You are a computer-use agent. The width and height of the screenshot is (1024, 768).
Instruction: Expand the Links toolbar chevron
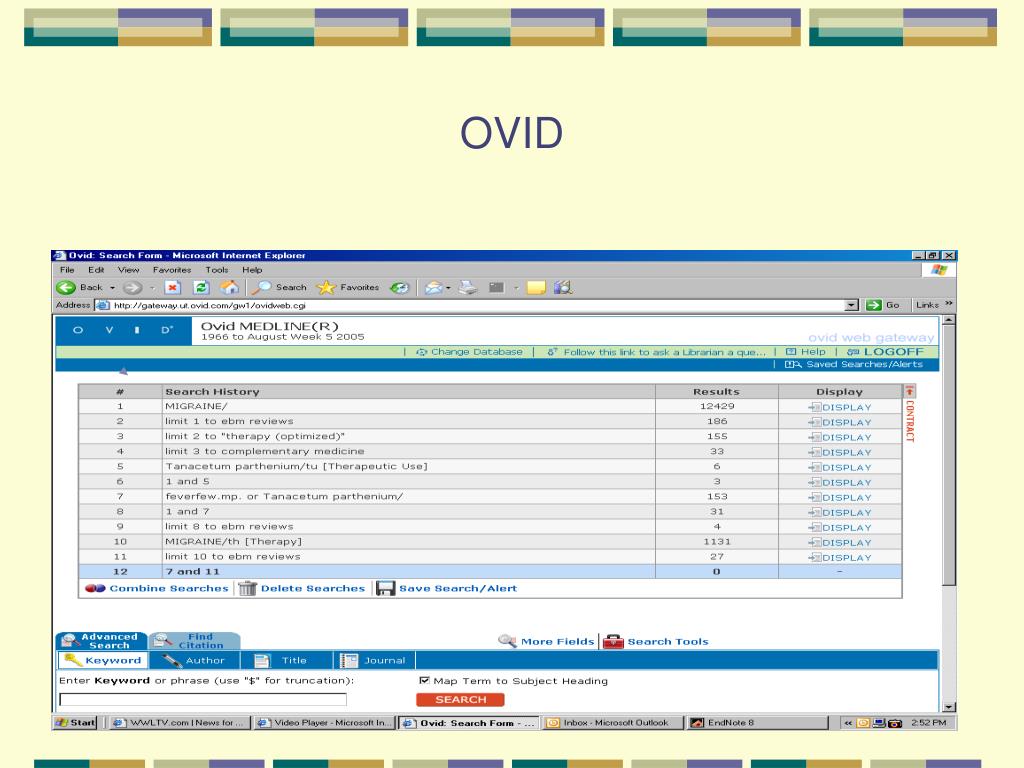point(948,304)
